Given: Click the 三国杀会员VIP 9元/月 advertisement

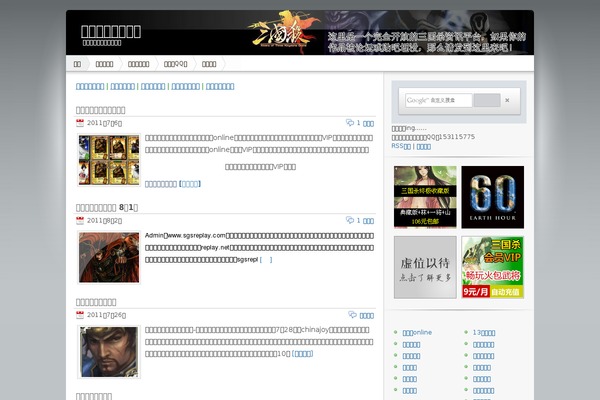Looking at the screenshot, I should 492,267.
